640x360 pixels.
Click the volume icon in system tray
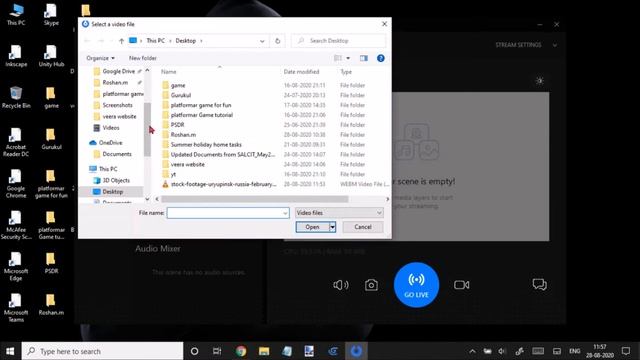(502, 351)
